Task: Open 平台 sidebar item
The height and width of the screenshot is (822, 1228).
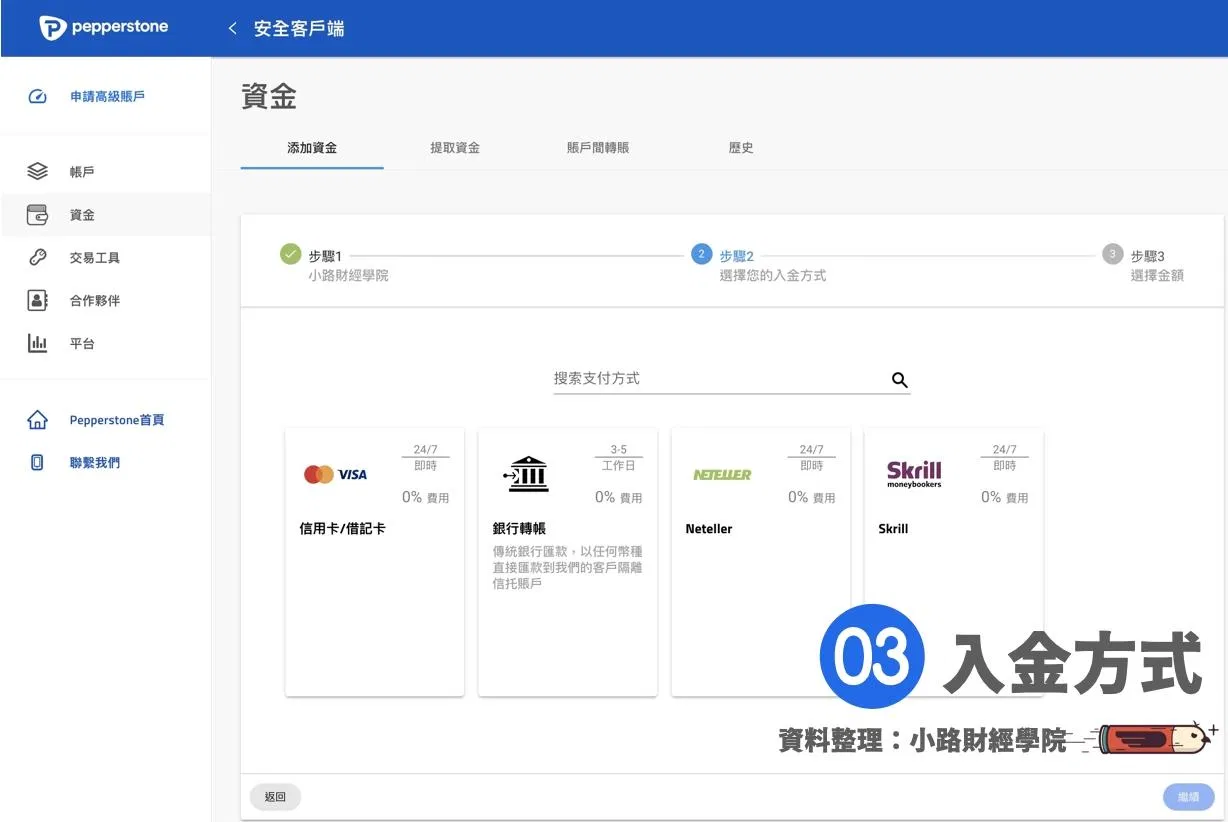Action: pyautogui.click(x=82, y=344)
